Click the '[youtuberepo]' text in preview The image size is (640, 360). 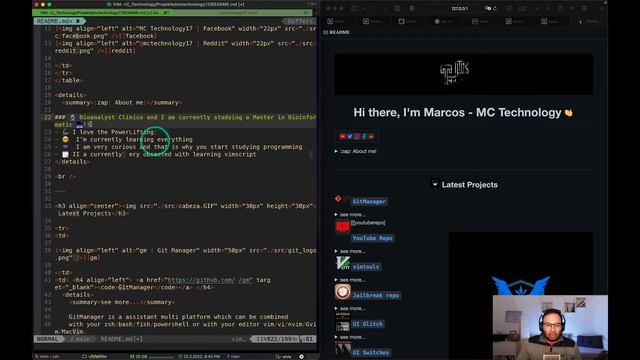coord(368,223)
